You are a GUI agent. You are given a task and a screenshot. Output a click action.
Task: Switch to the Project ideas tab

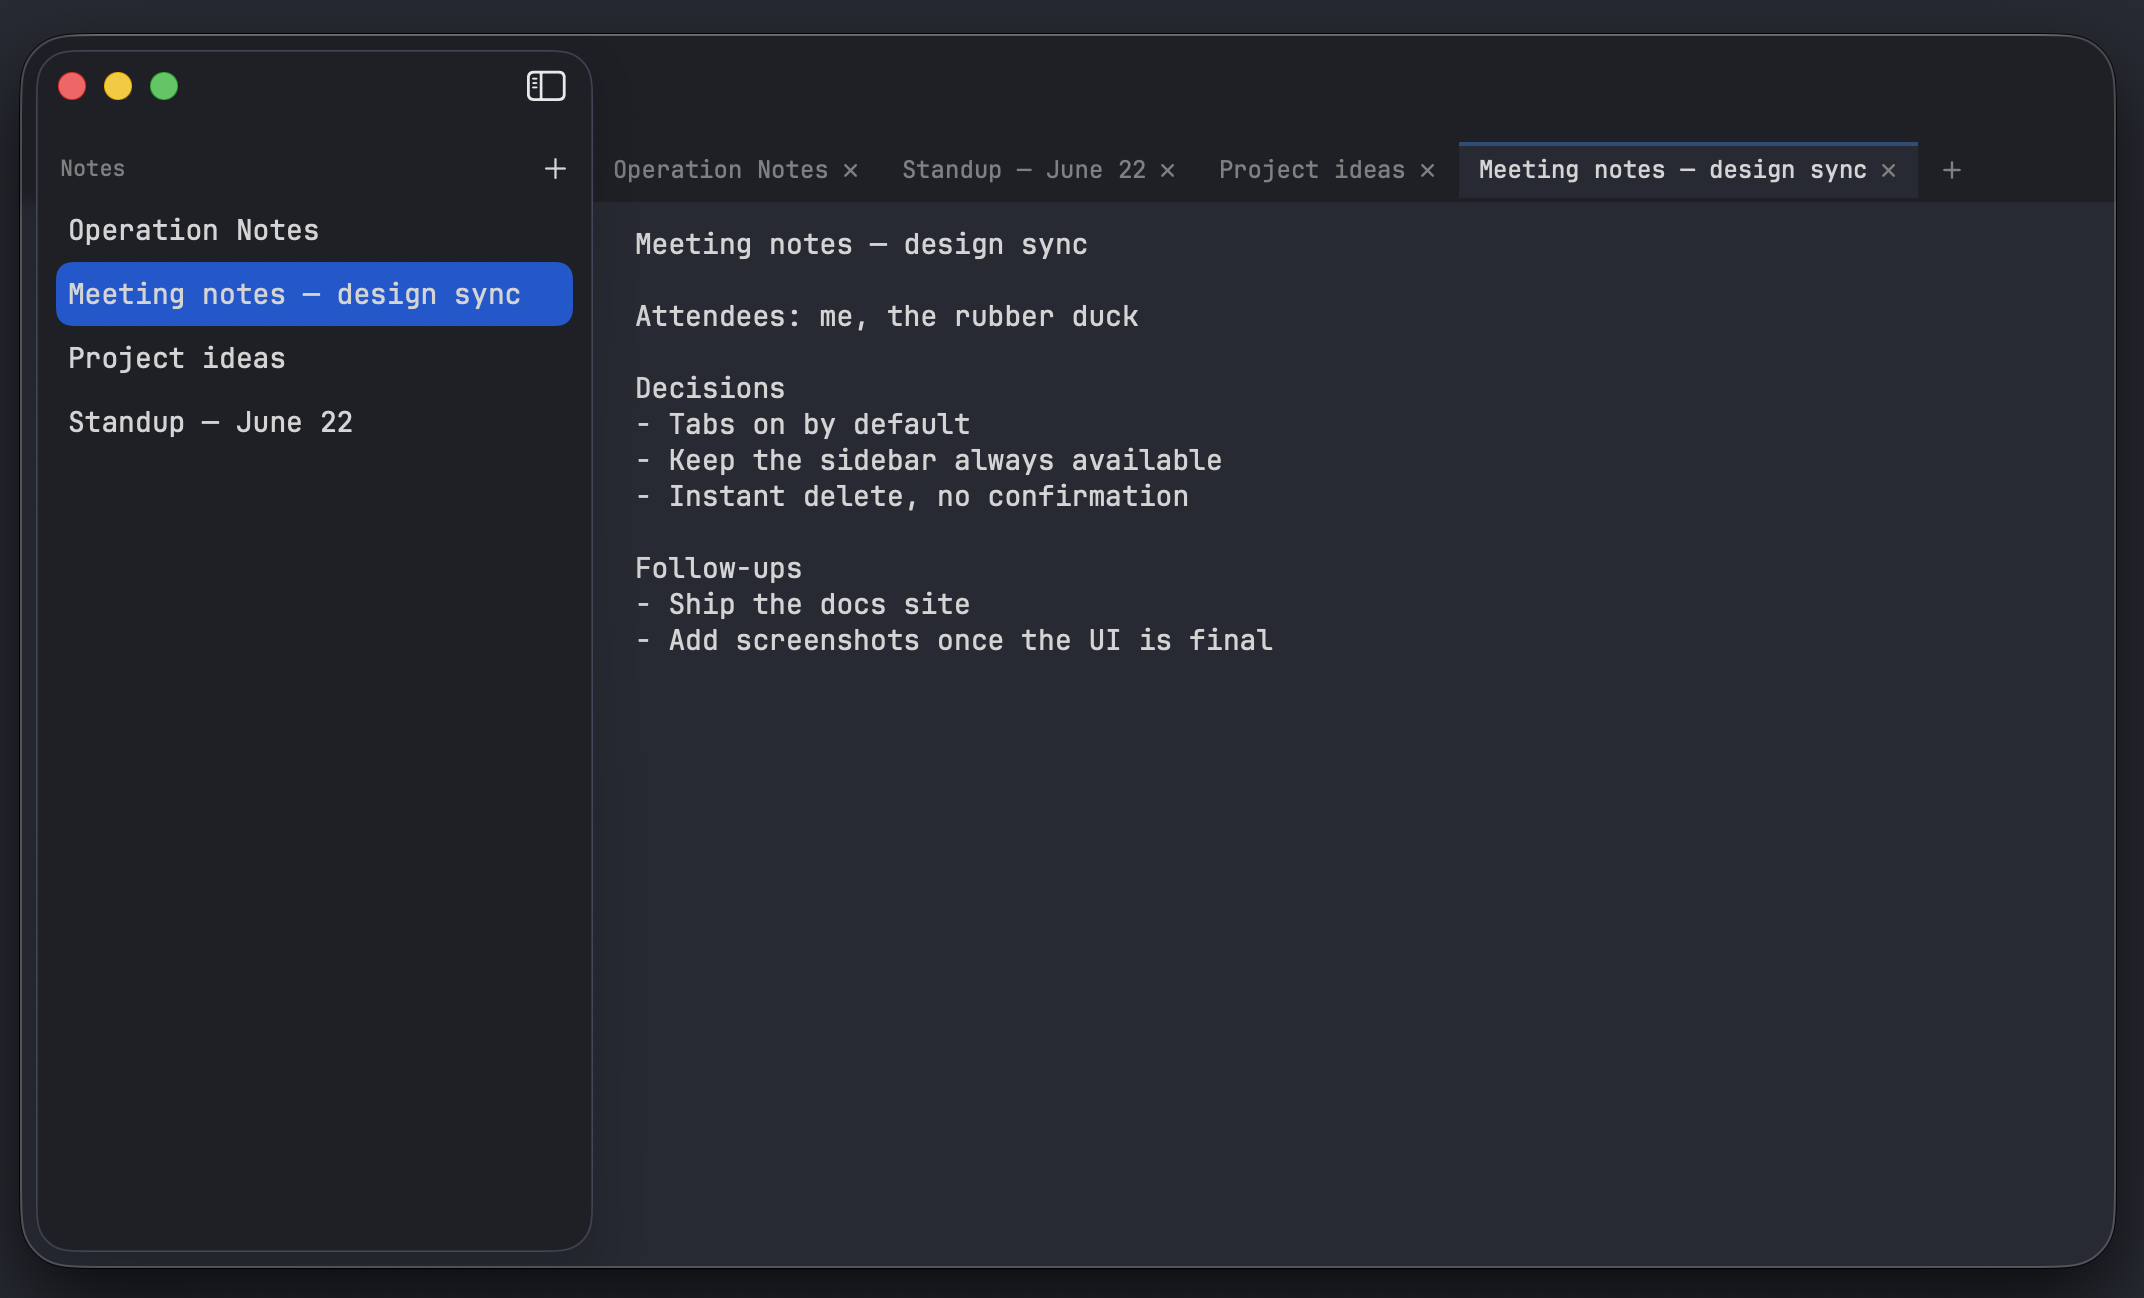1311,170
